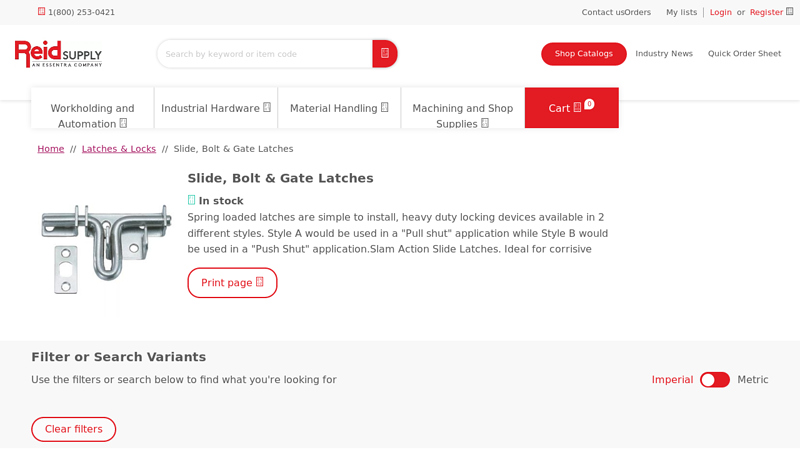Click the phone icon beside 1(800) 253-0421
This screenshot has height=450, width=800.
point(42,12)
